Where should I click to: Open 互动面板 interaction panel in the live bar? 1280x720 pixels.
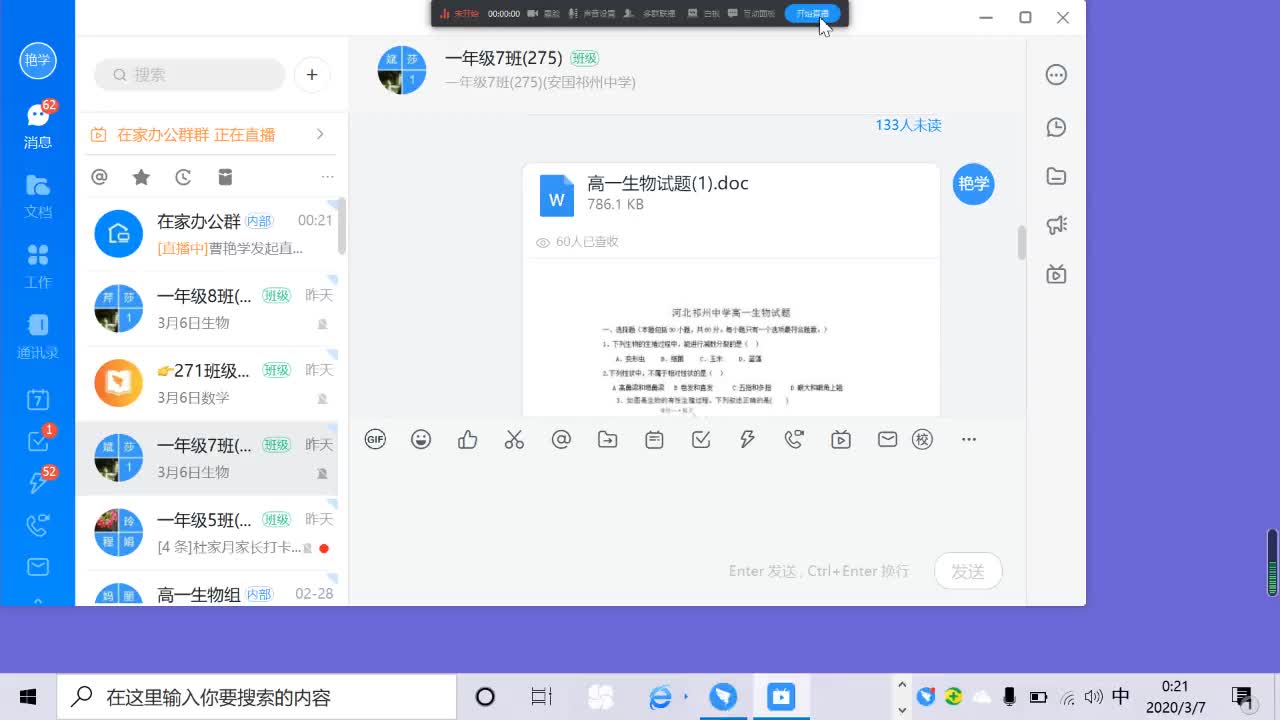tap(752, 14)
